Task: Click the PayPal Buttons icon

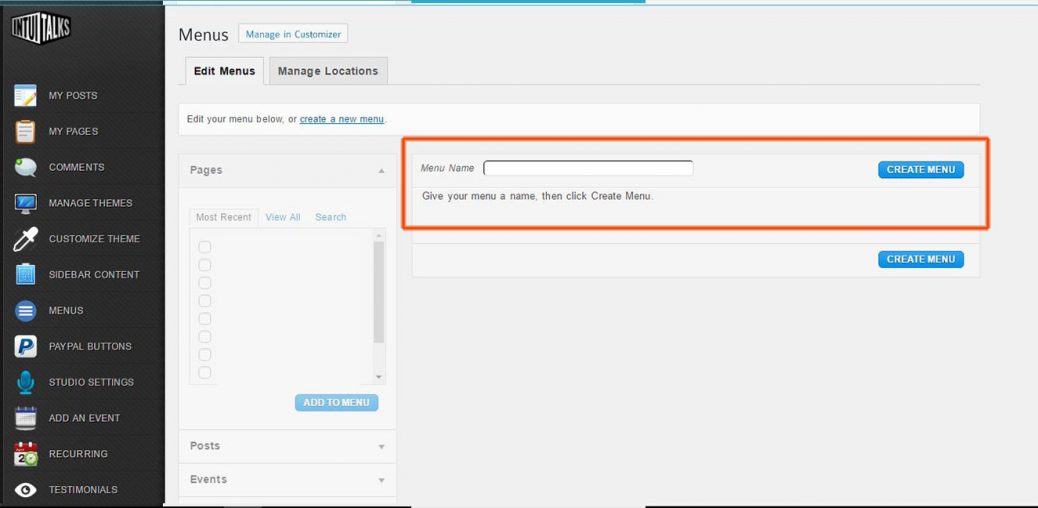Action: click(x=26, y=346)
